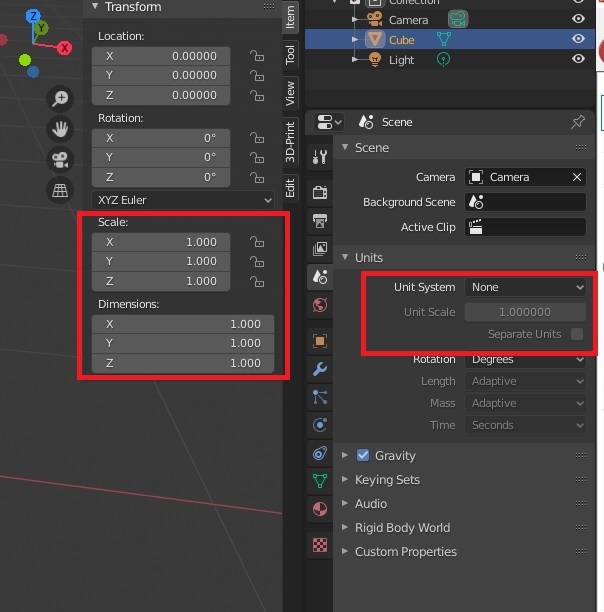Click the pan view hand icon
This screenshot has height=612, width=604.
pos(60,129)
